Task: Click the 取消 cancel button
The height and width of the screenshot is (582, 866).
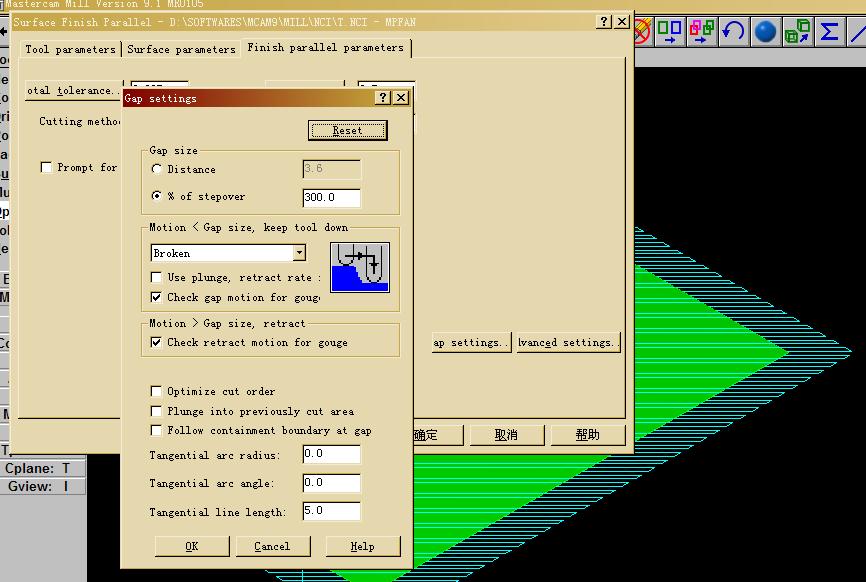Action: click(506, 435)
